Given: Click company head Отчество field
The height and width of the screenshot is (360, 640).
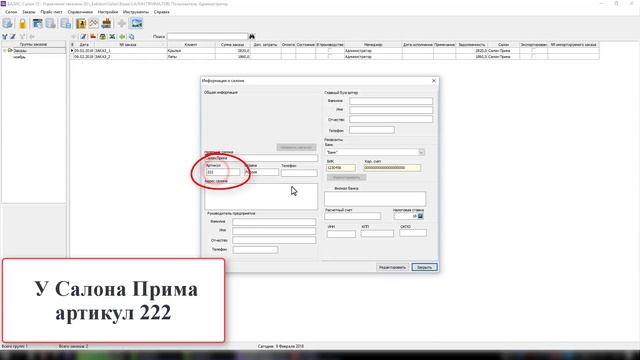Looking at the screenshot, I should (x=274, y=240).
